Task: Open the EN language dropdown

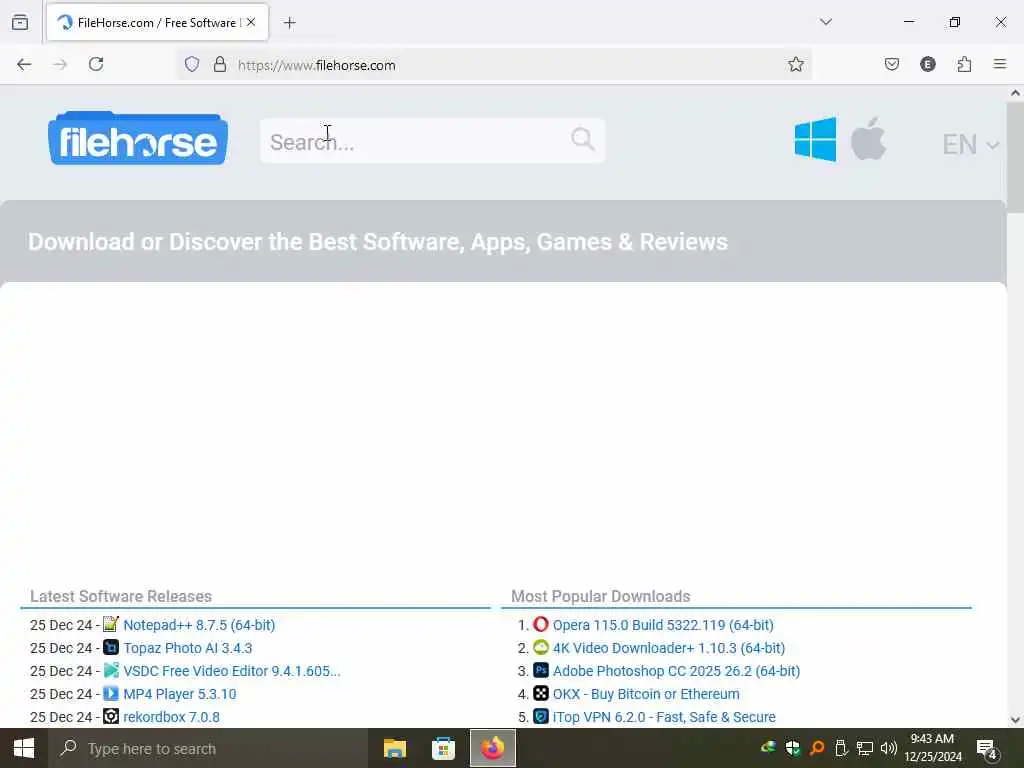Action: point(970,144)
